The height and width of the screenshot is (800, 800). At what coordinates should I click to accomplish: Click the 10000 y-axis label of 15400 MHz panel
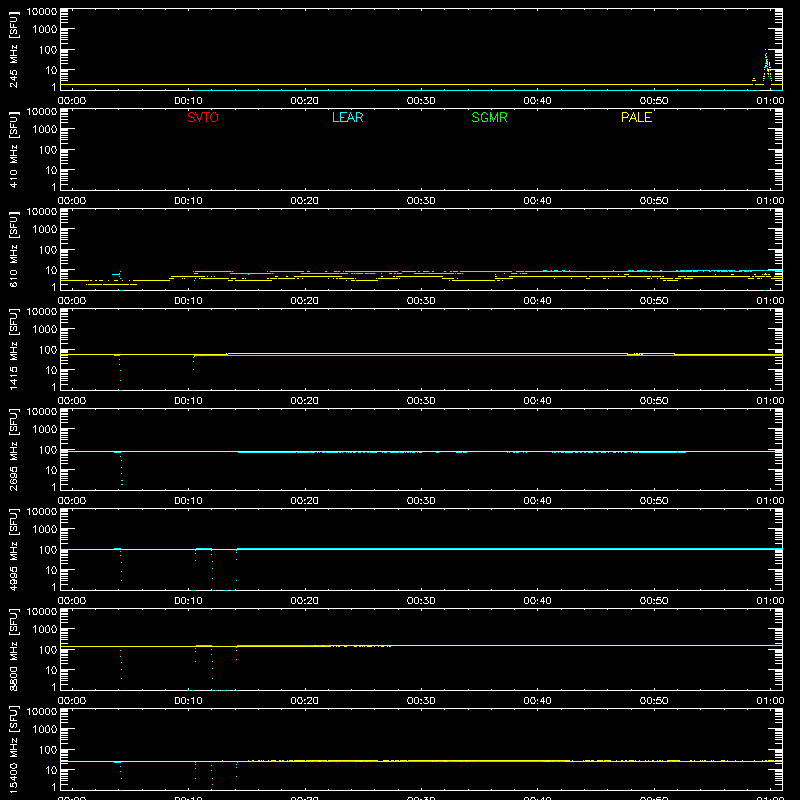[x=42, y=712]
